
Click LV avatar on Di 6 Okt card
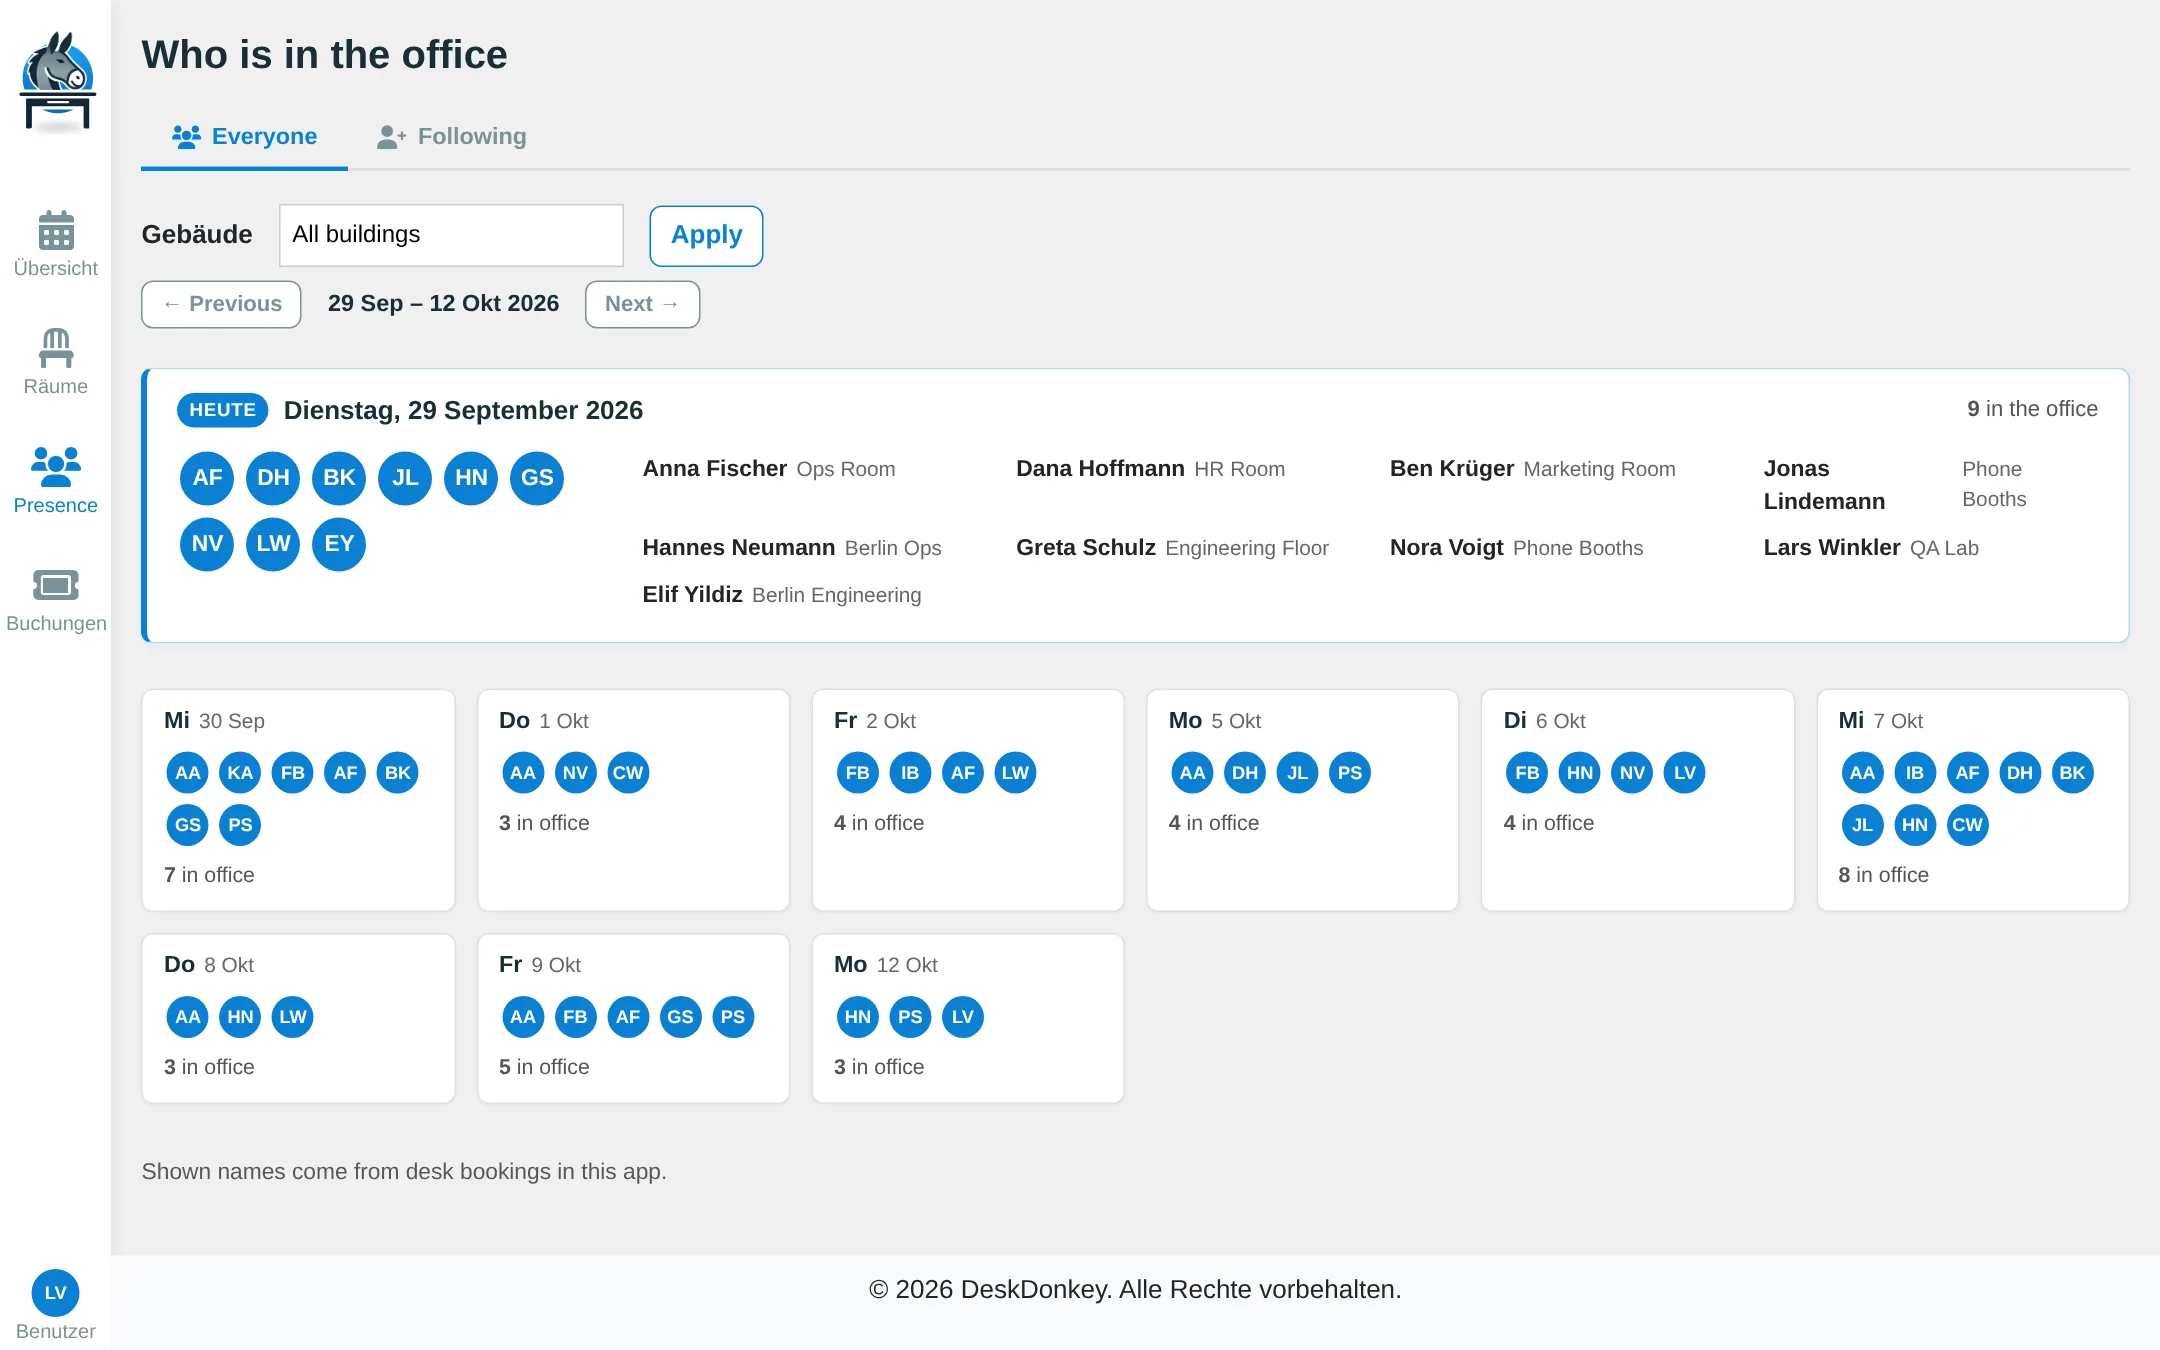click(x=1685, y=773)
